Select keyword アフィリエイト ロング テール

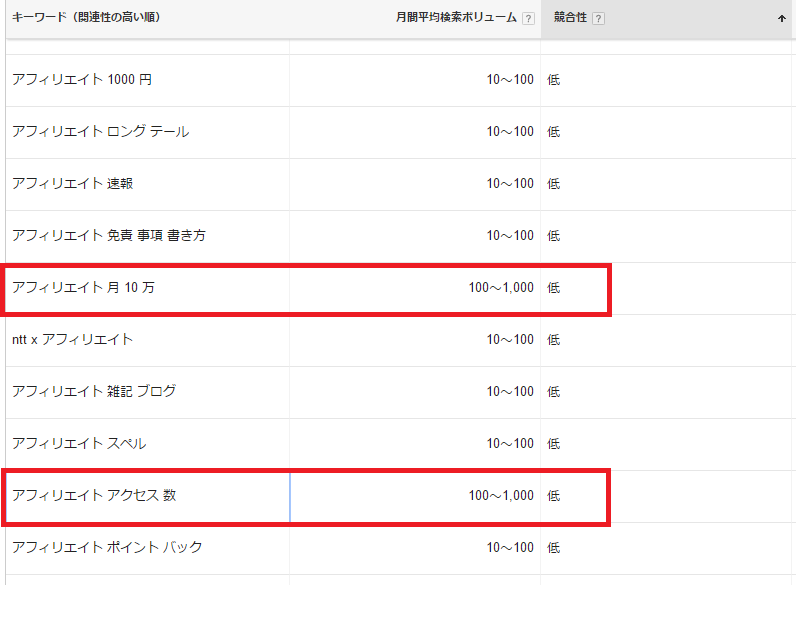click(x=101, y=131)
